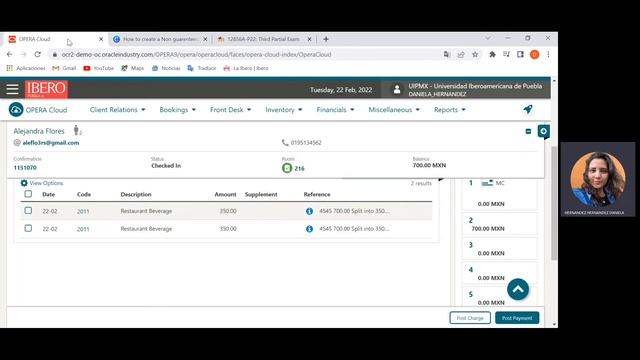Sort by the Amount column header
The height and width of the screenshot is (360, 640).
click(225, 194)
